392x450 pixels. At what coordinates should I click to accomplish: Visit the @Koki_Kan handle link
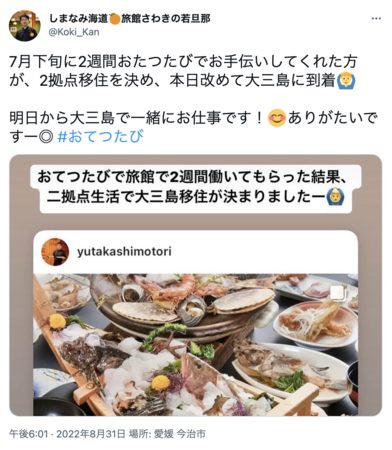point(74,32)
